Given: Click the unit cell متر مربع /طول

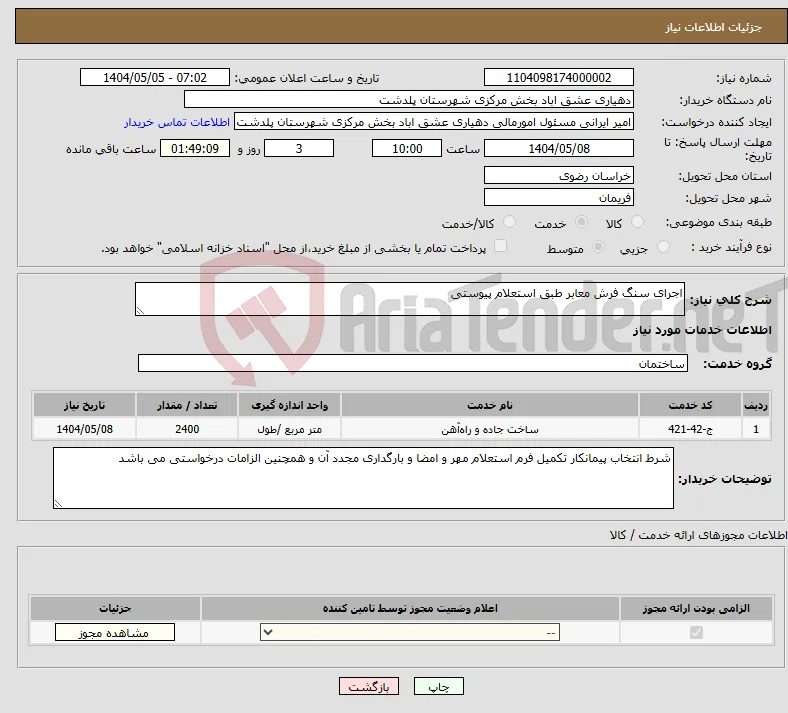Looking at the screenshot, I should (x=289, y=429).
